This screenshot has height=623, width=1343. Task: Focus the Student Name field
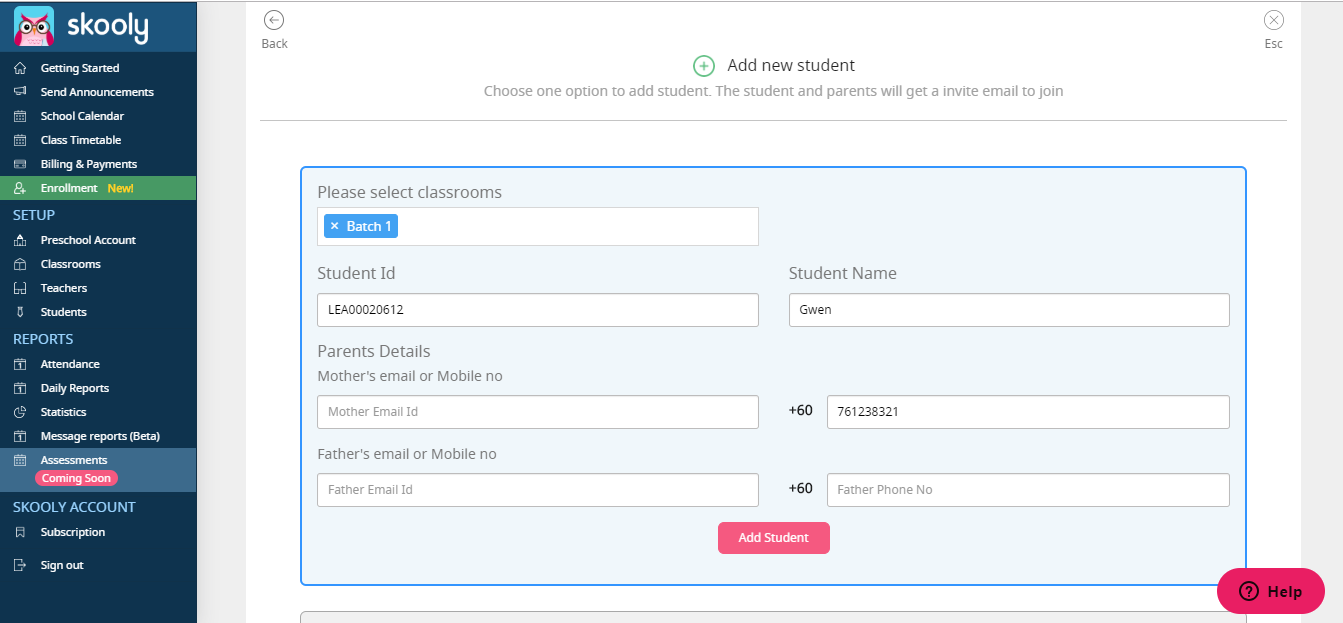(x=1009, y=310)
